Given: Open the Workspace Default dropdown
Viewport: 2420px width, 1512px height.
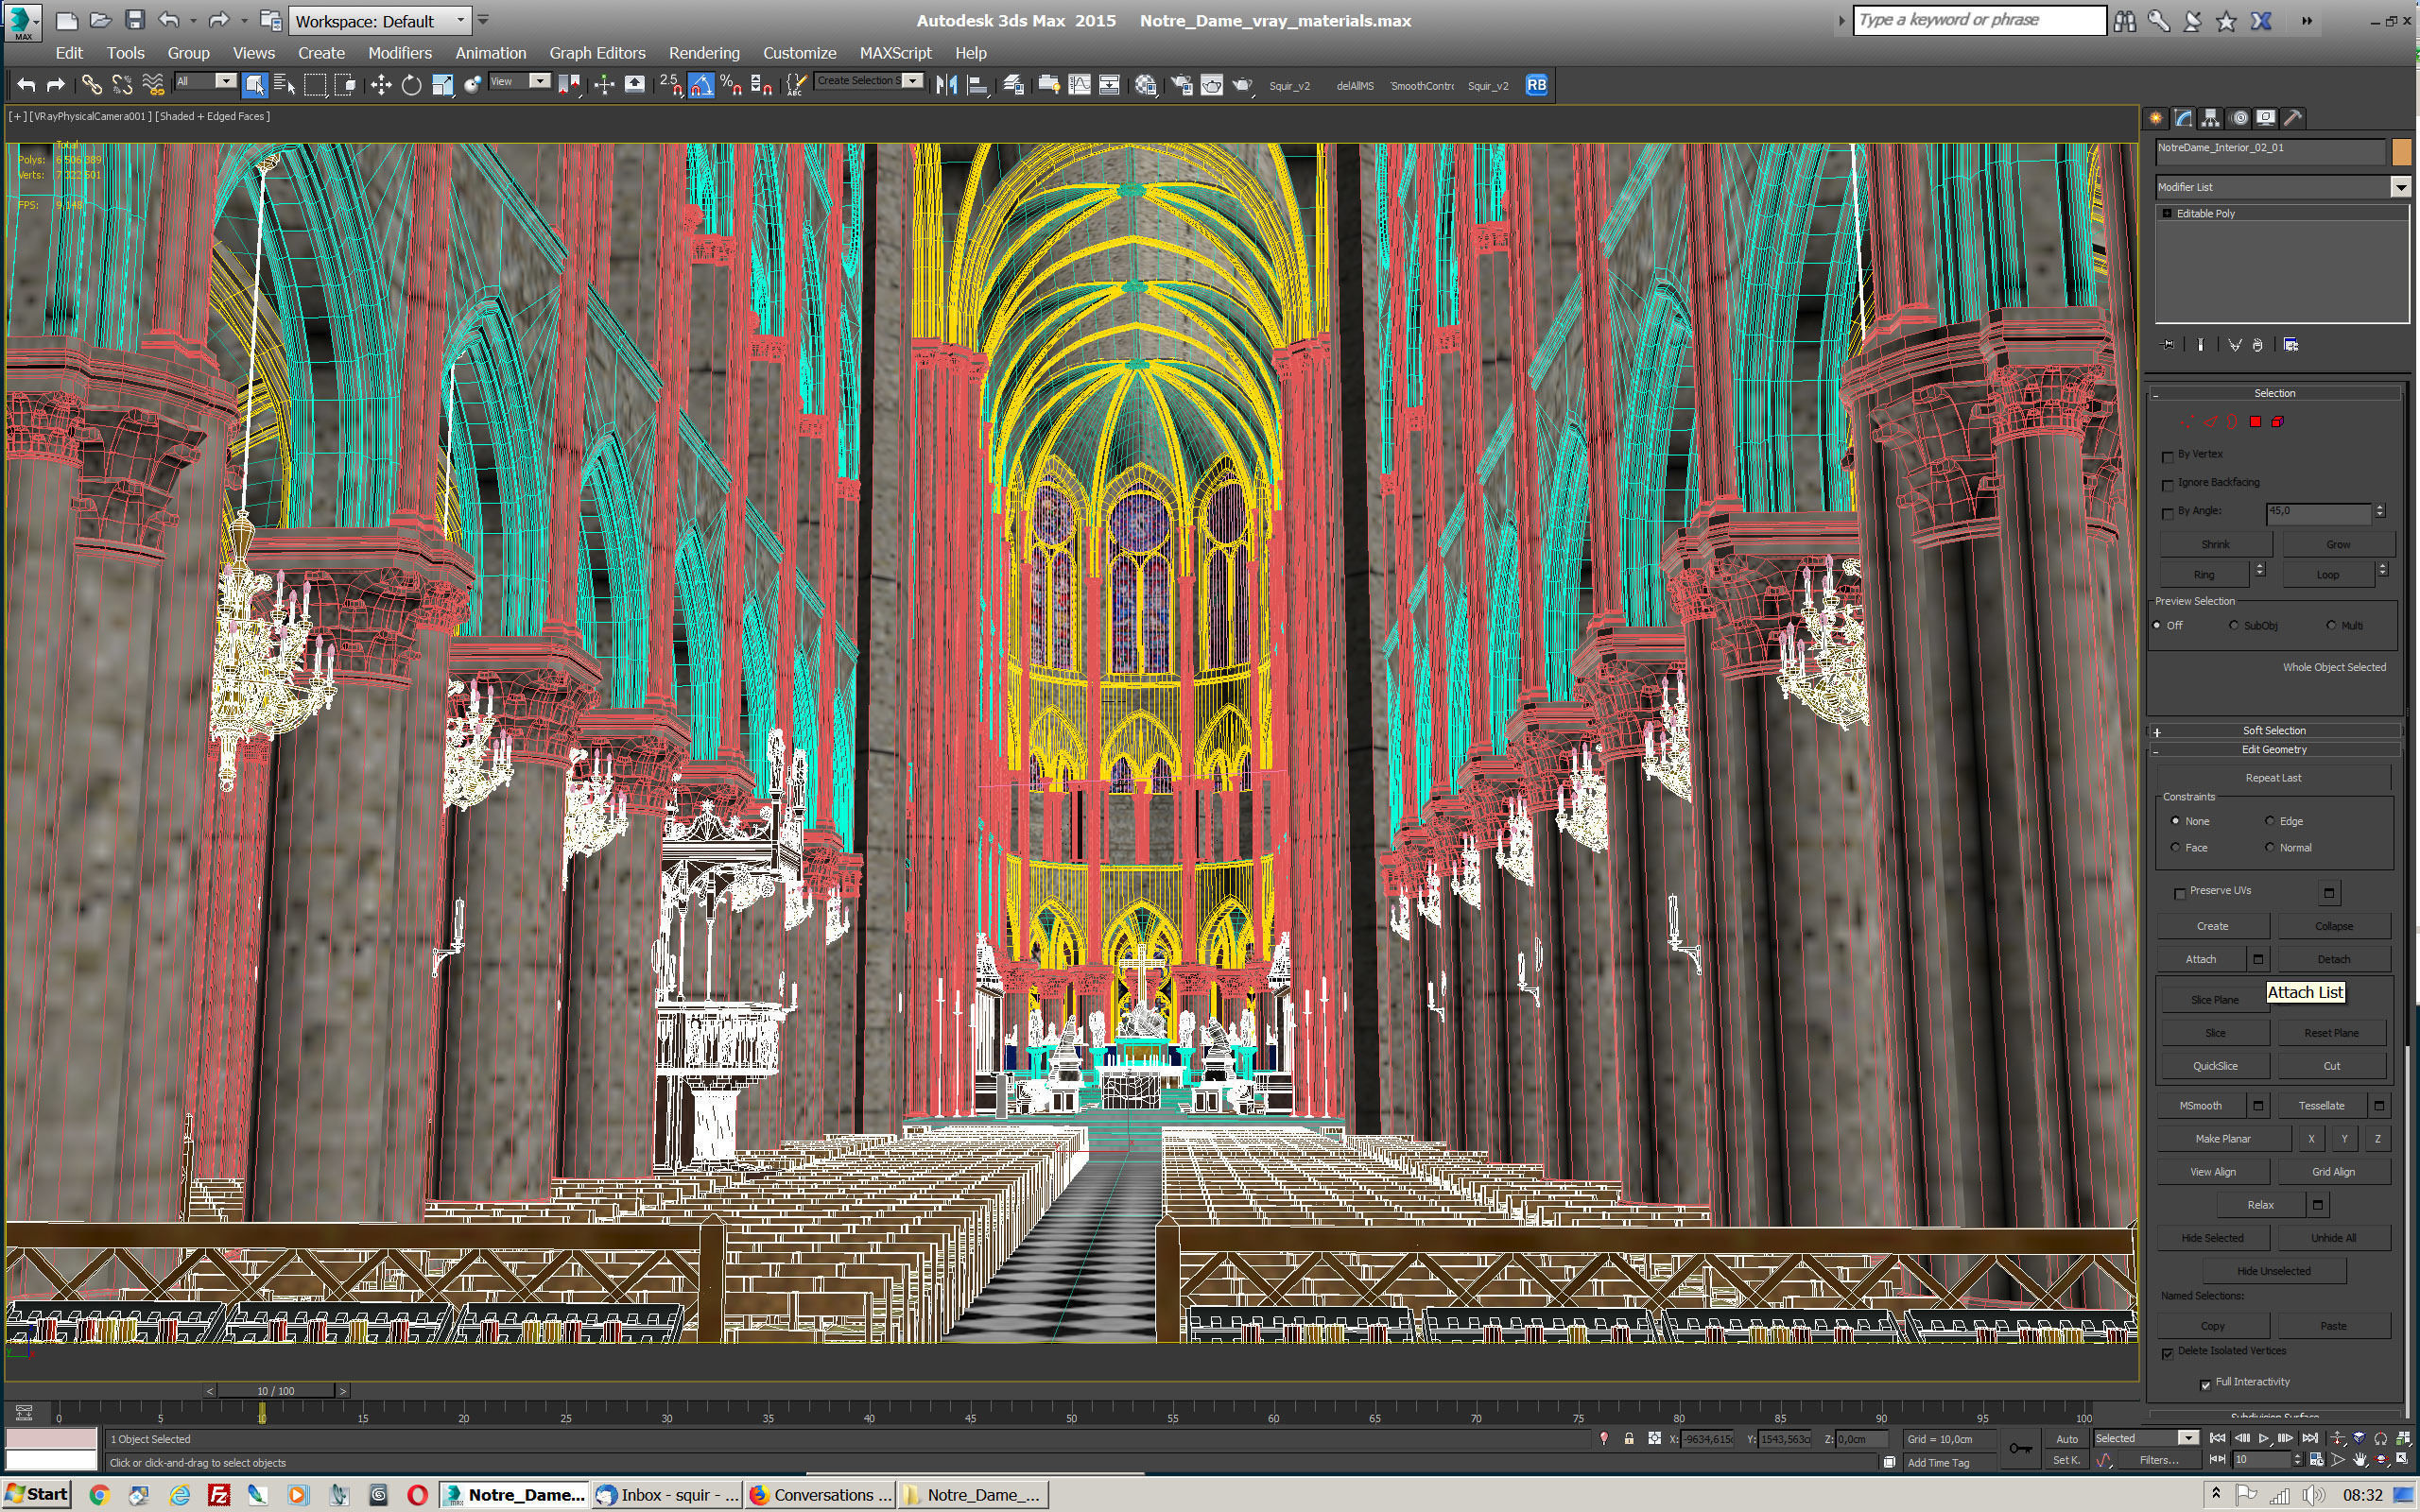Looking at the screenshot, I should point(379,21).
